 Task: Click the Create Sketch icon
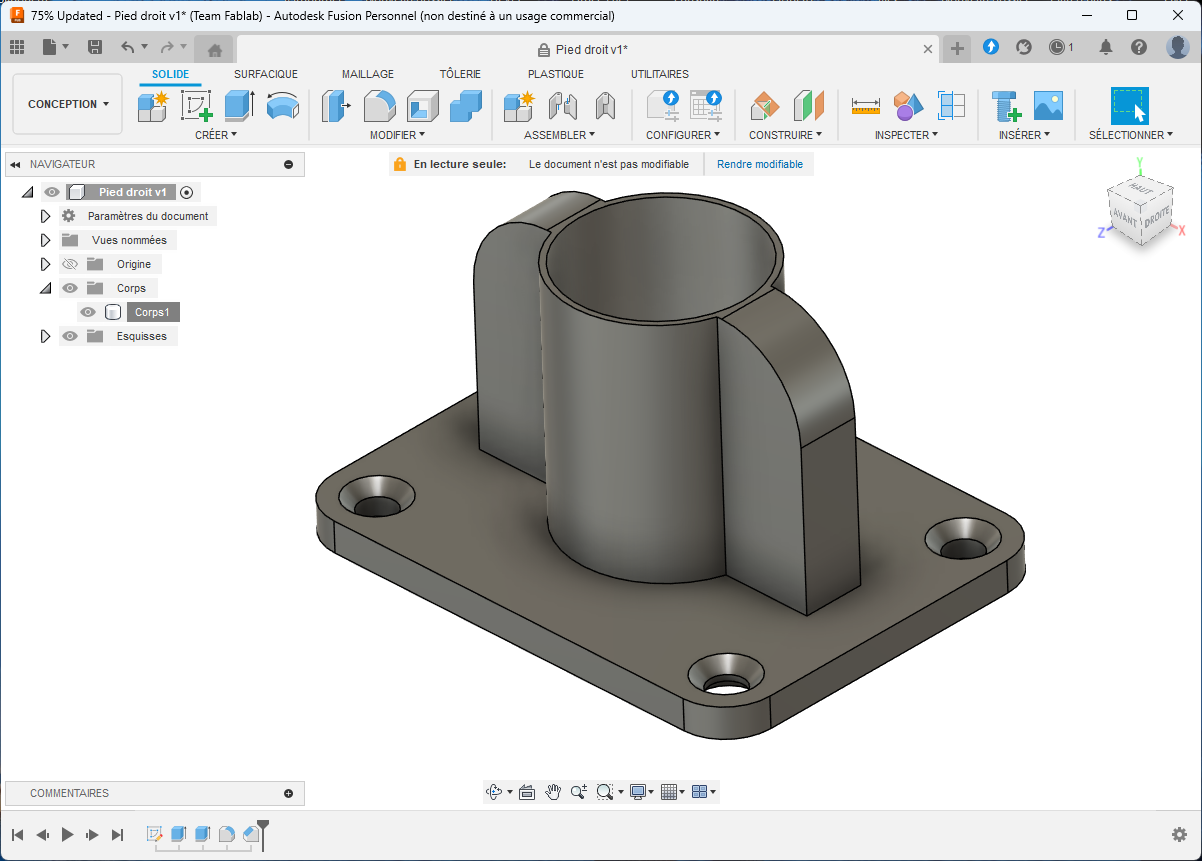point(196,105)
